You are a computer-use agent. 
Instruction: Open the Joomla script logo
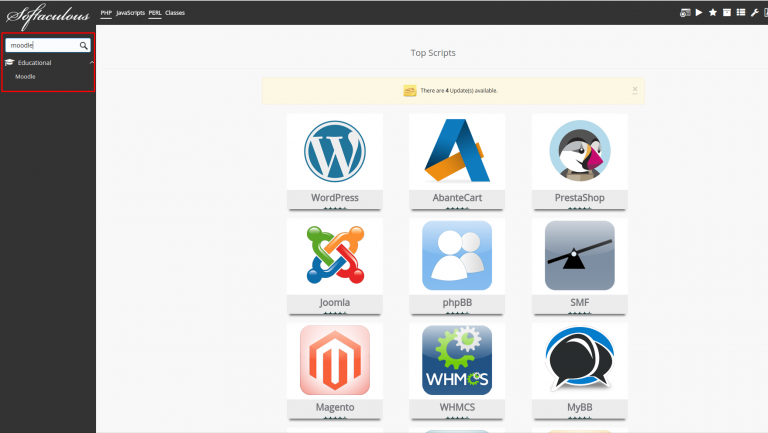click(335, 255)
